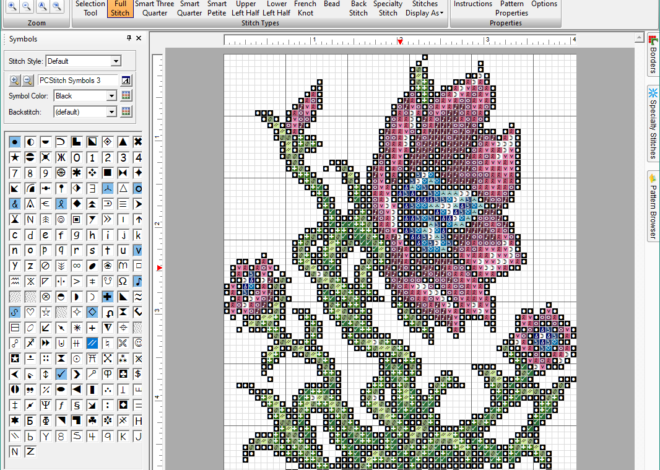
Task: Select the Omega symbol
Action: point(123,281)
